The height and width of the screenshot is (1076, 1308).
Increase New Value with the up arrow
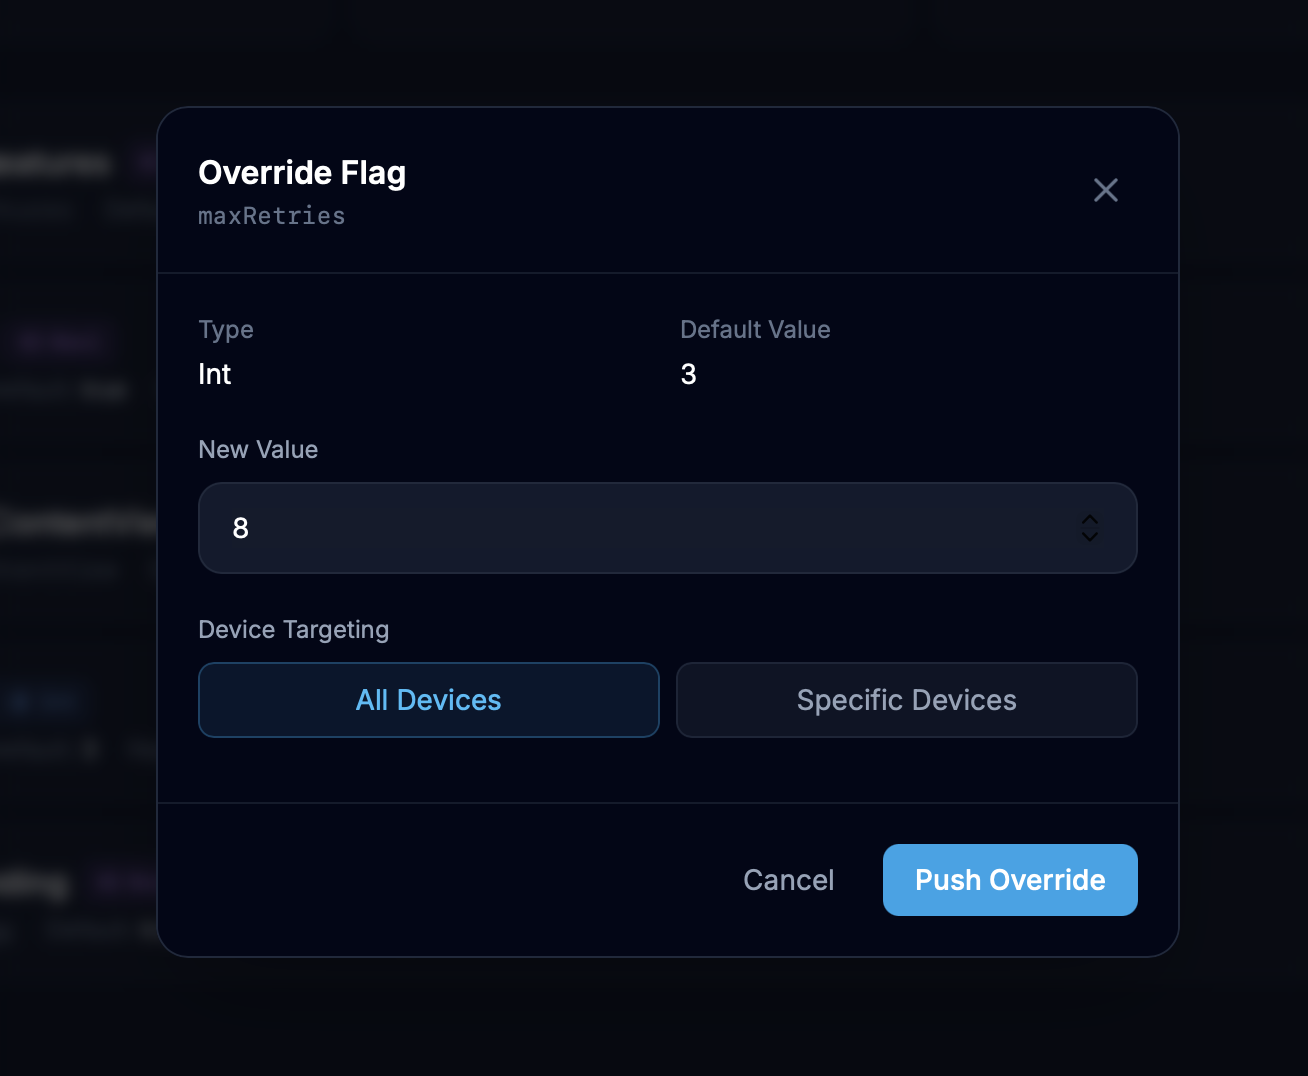1090,520
